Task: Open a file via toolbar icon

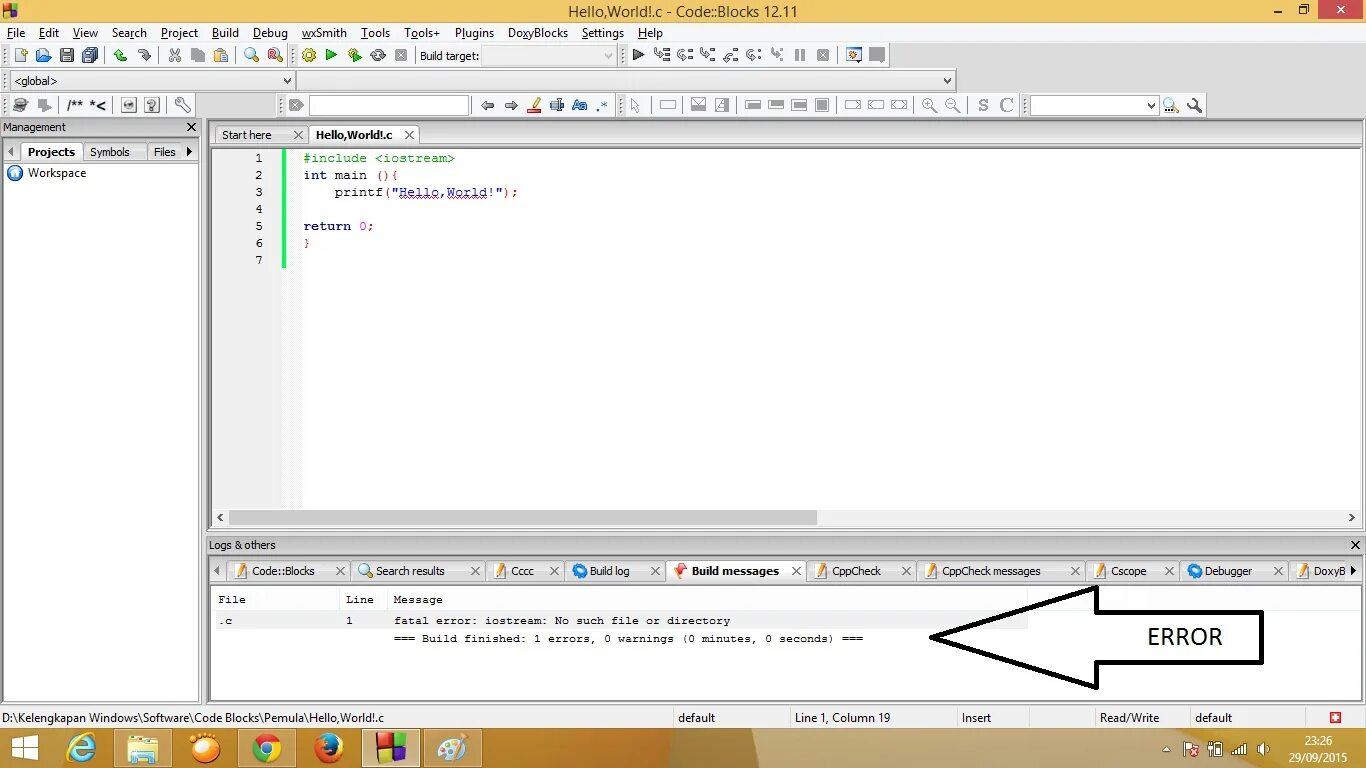Action: (43, 56)
